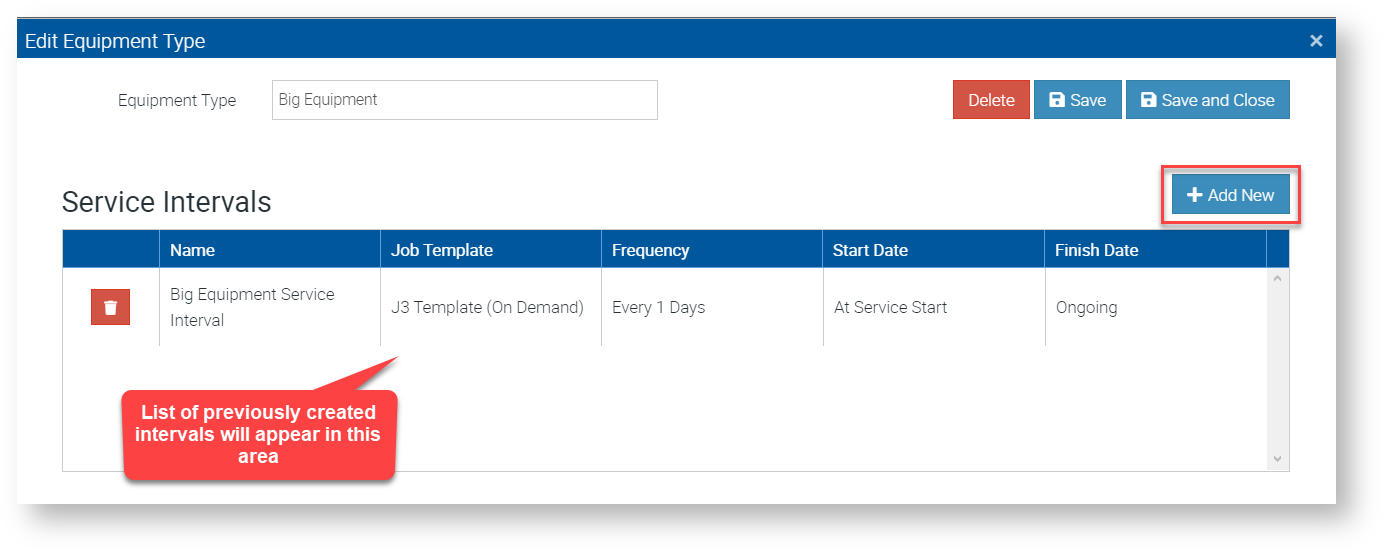
Task: Close the Edit Equipment Type dialog
Action: tap(1316, 41)
